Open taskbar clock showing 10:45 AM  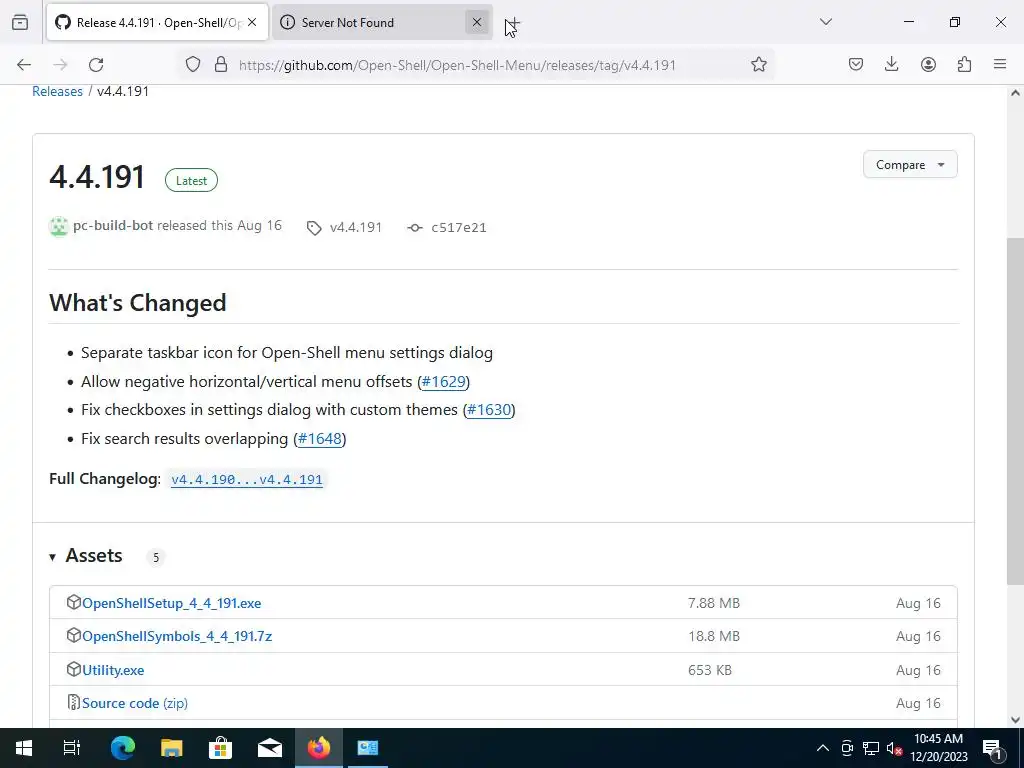938,748
